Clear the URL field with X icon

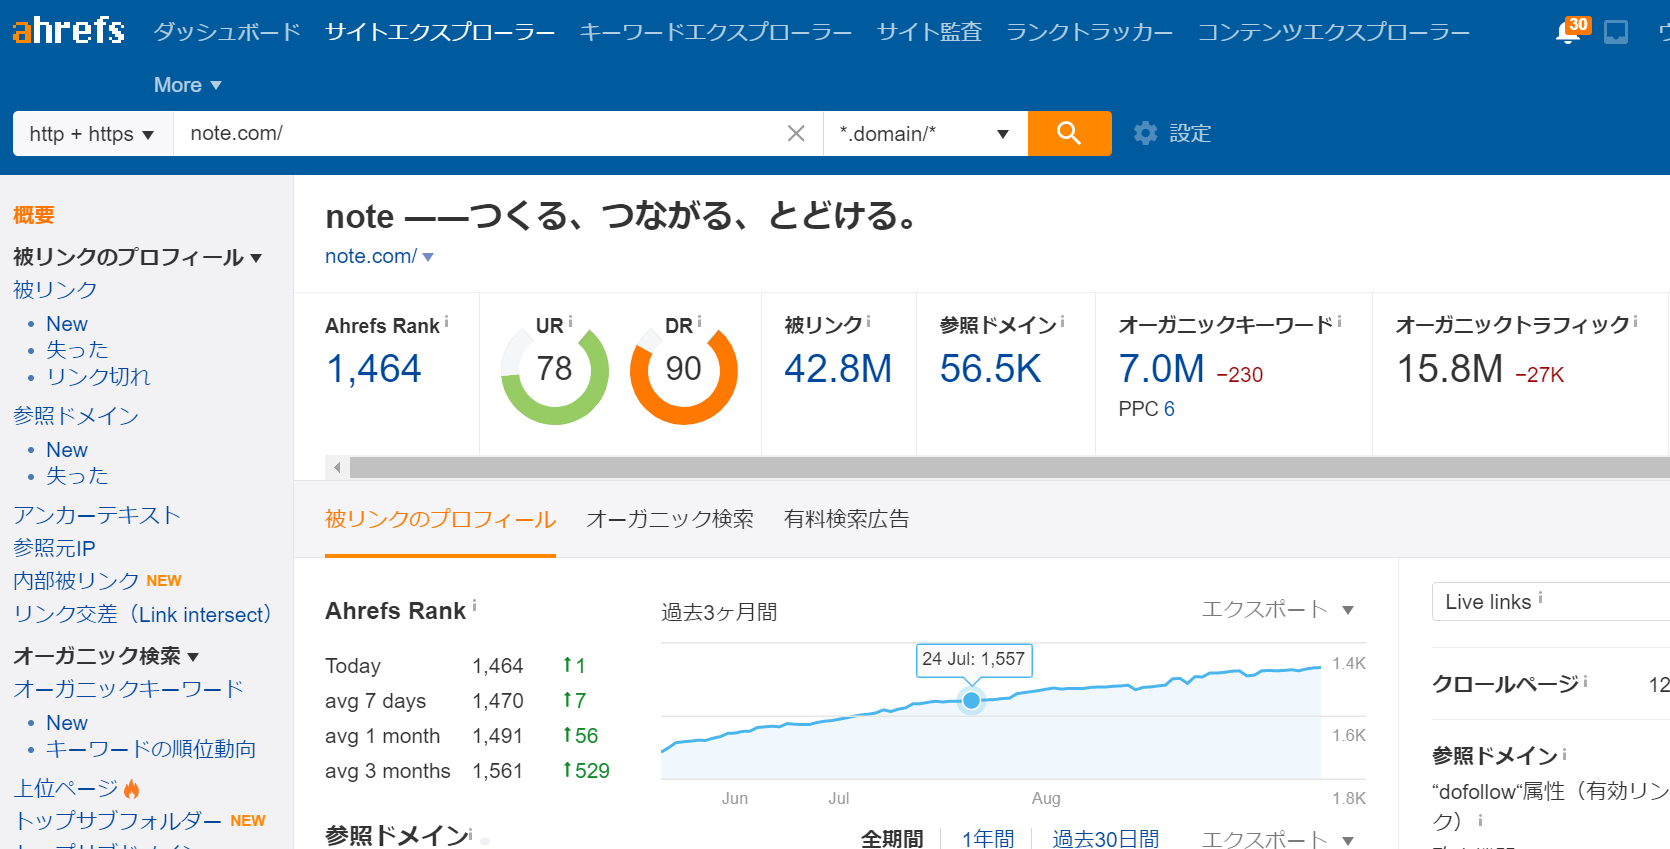point(796,133)
